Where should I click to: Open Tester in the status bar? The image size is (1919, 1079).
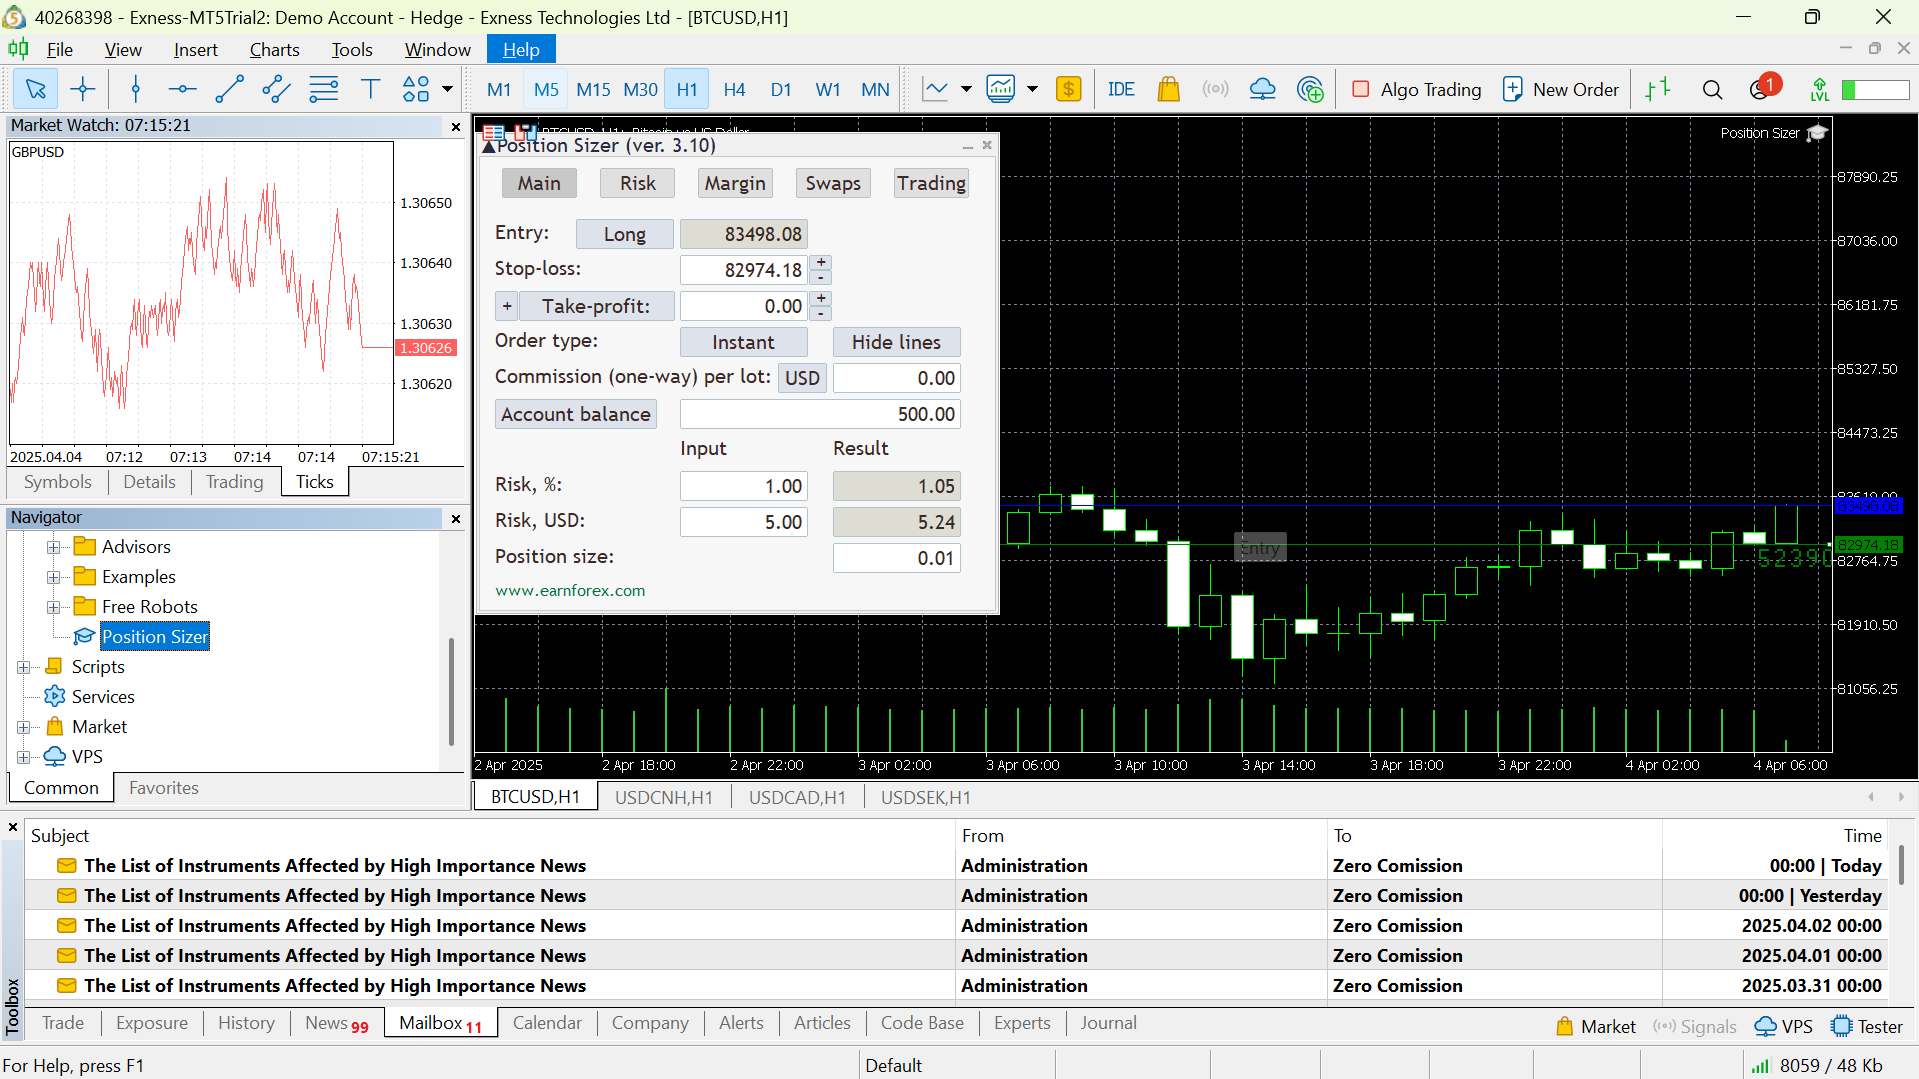[1867, 1027]
